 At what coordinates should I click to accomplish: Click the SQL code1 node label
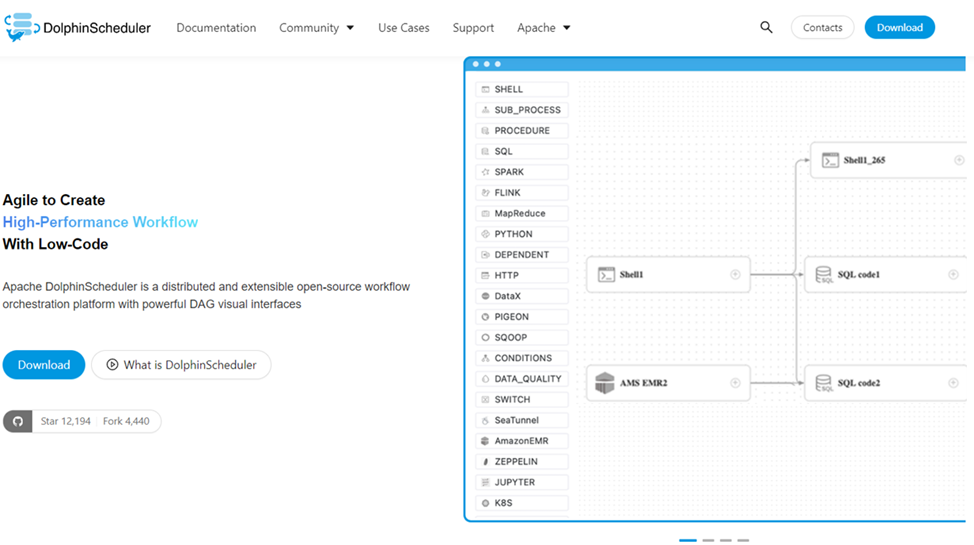(858, 275)
